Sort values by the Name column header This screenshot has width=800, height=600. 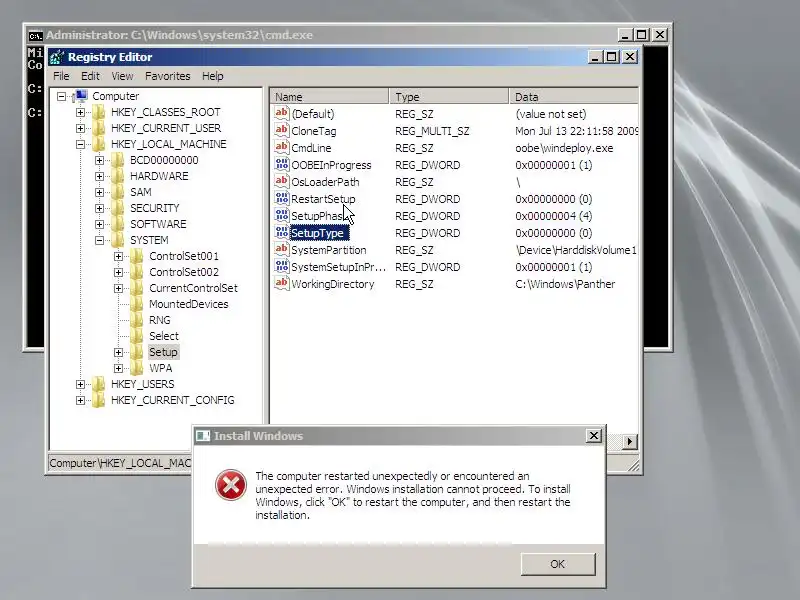tap(330, 96)
